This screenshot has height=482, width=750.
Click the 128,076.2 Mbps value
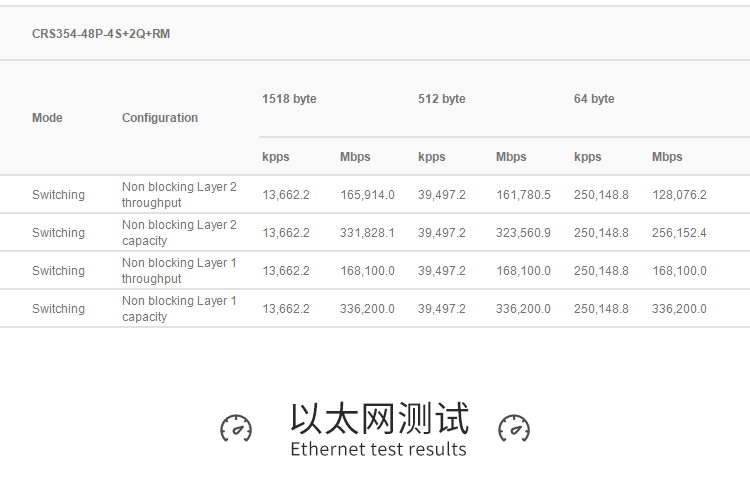click(x=679, y=195)
